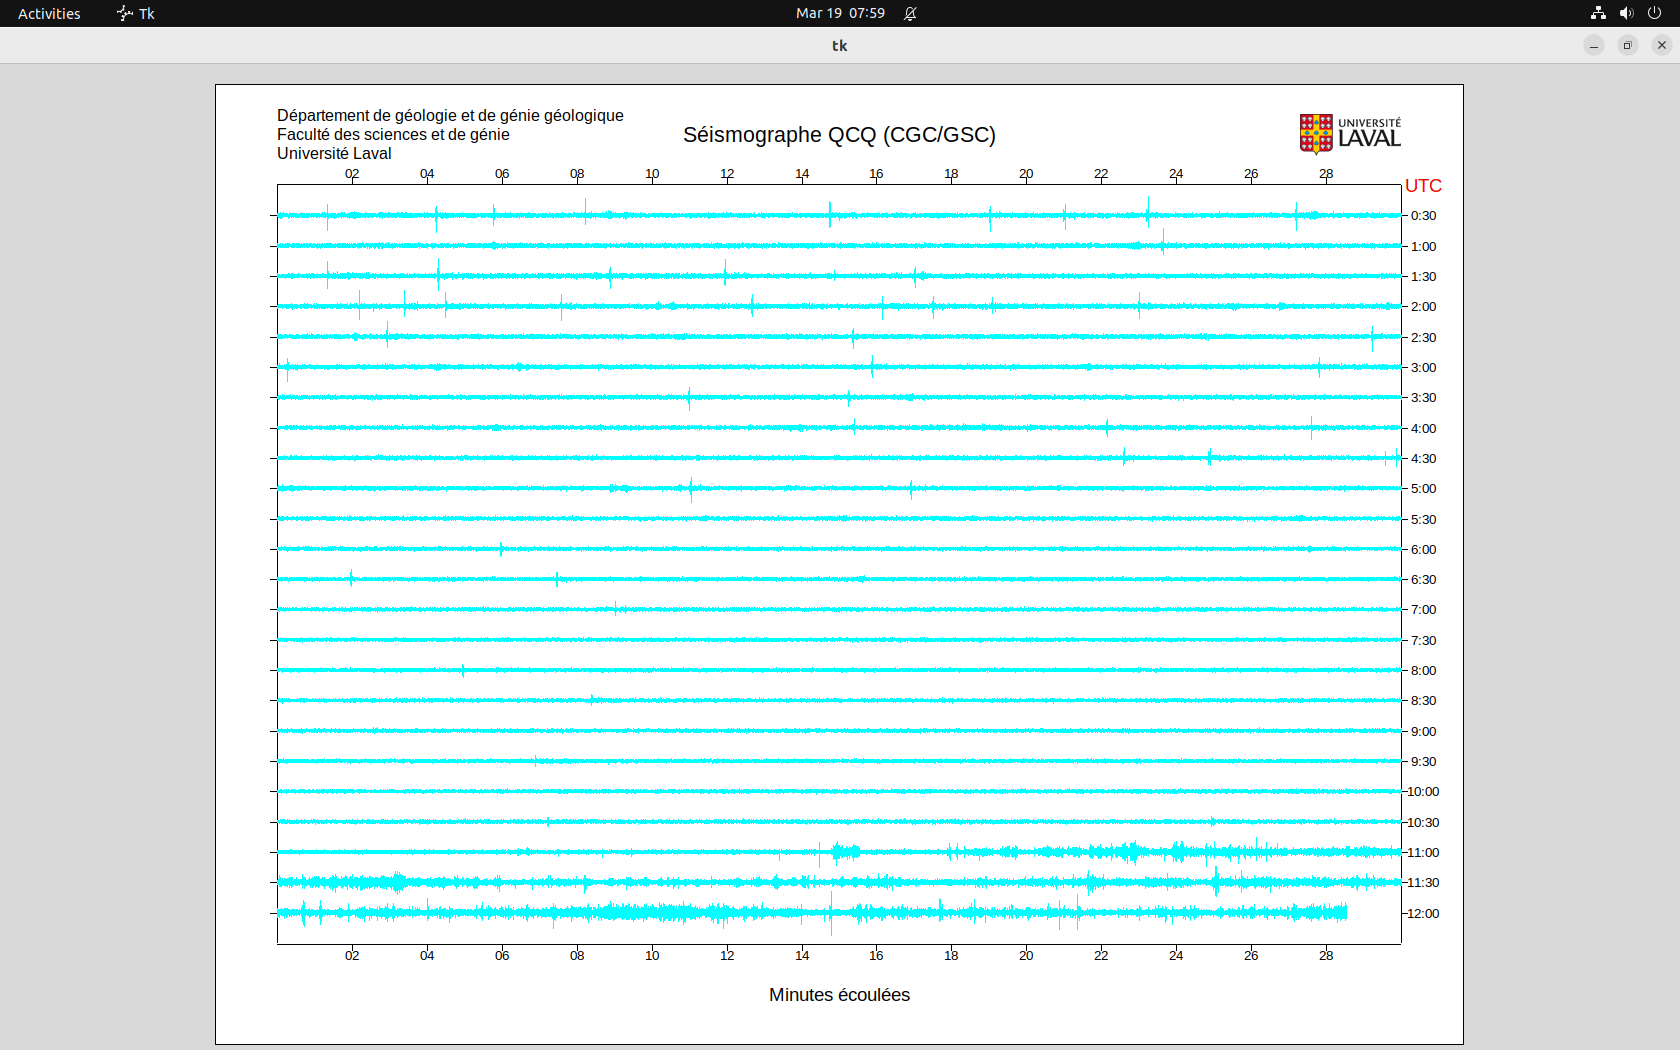Click the Séismographe QCQ (CGC/GSC) title
This screenshot has height=1050, width=1680.
pyautogui.click(x=839, y=135)
